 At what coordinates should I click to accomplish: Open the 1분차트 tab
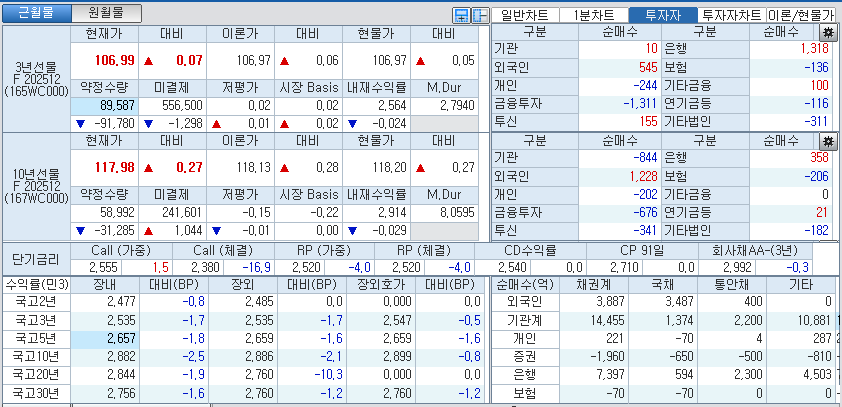593,15
